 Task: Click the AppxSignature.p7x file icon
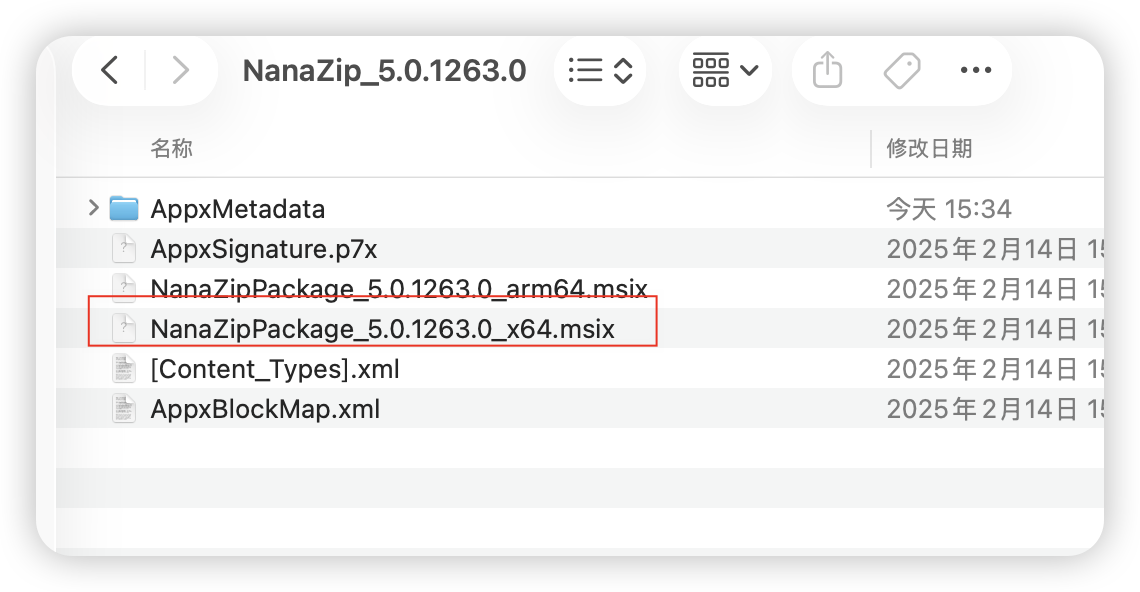[123, 248]
